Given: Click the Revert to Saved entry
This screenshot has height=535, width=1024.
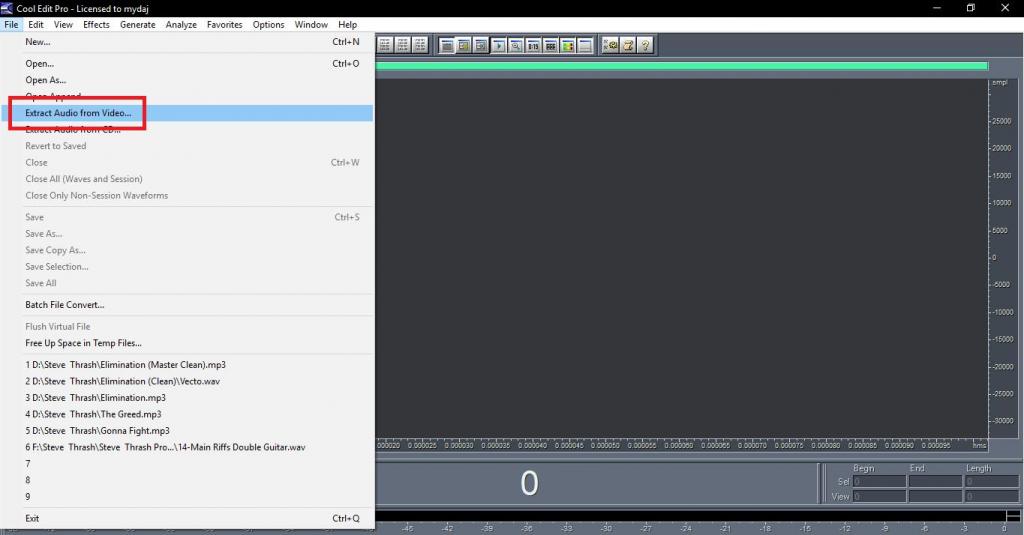Looking at the screenshot, I should (x=187, y=146).
